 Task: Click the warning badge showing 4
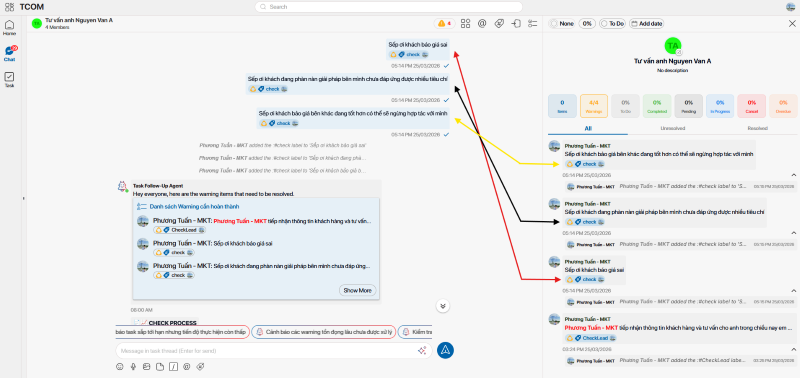pos(444,23)
